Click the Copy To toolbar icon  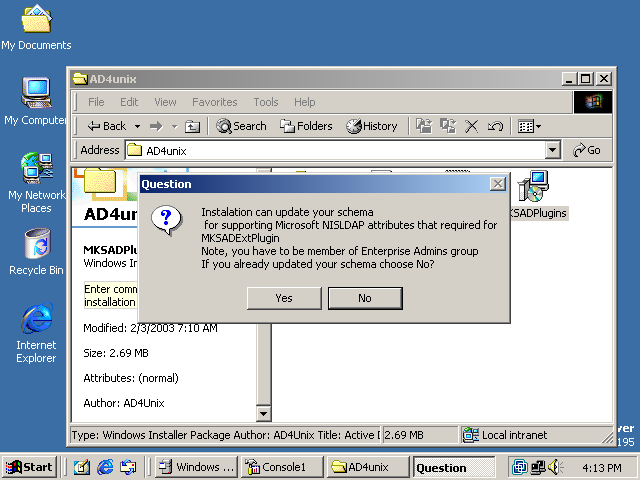point(448,126)
